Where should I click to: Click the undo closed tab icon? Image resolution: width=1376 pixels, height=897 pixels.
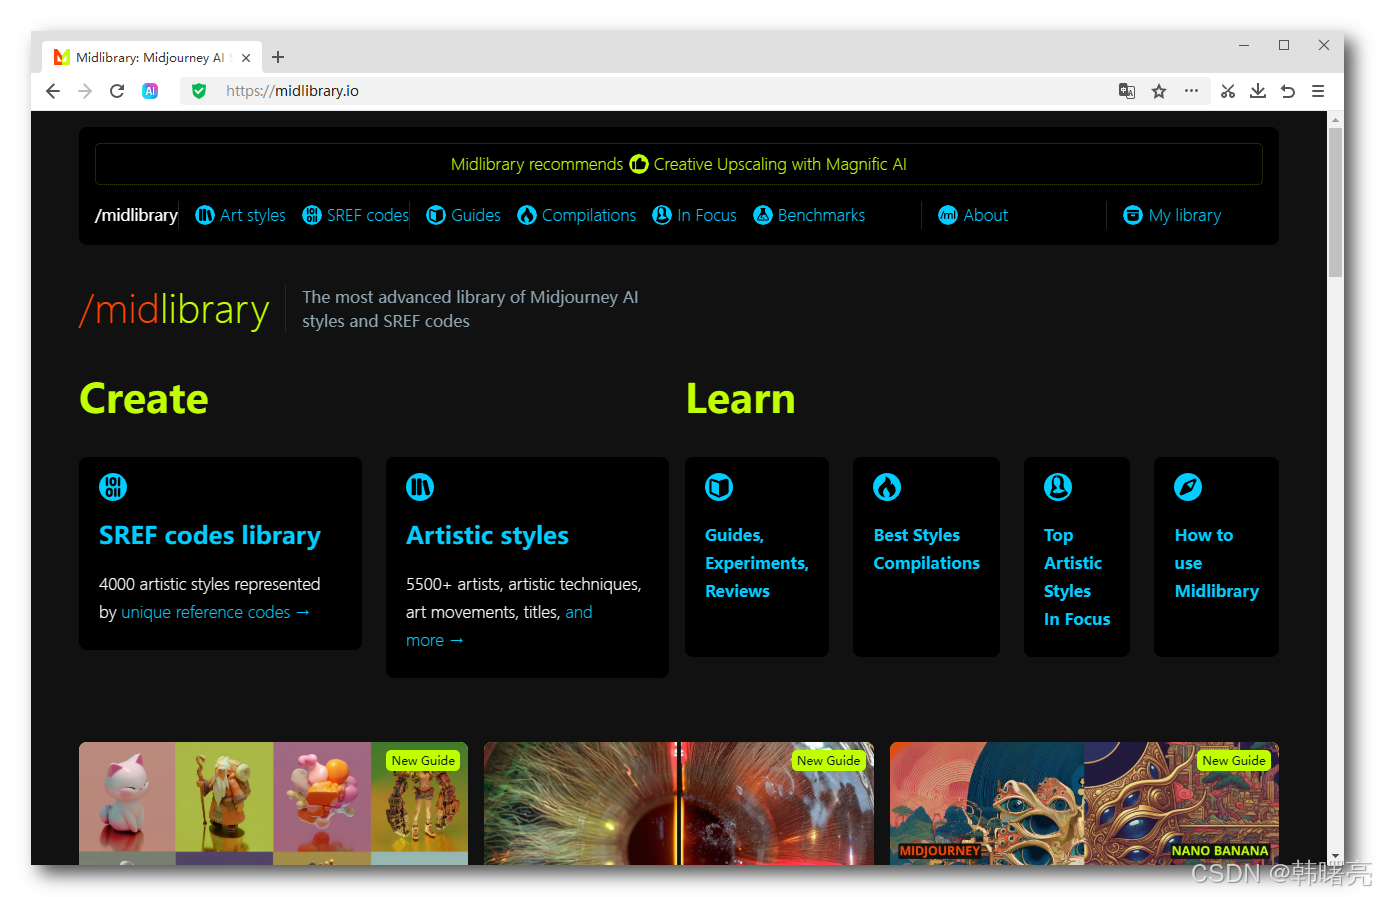(1288, 91)
